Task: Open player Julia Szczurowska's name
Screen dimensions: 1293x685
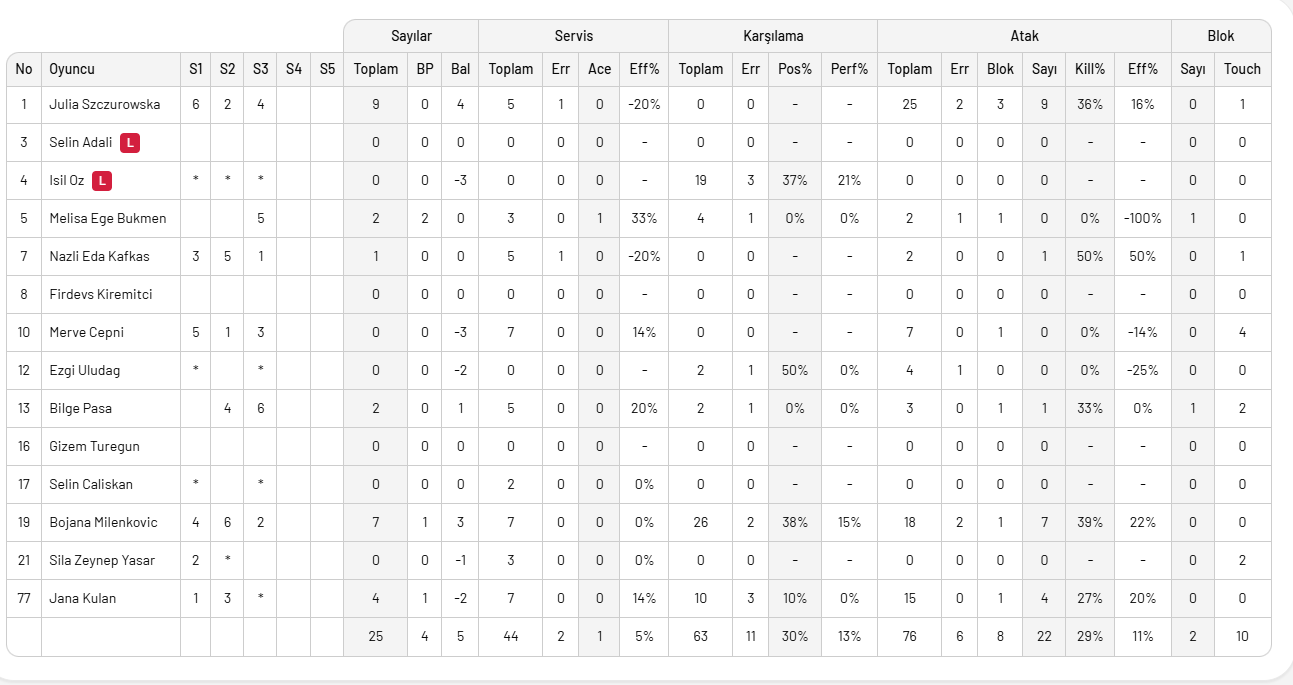Action: tap(103, 105)
